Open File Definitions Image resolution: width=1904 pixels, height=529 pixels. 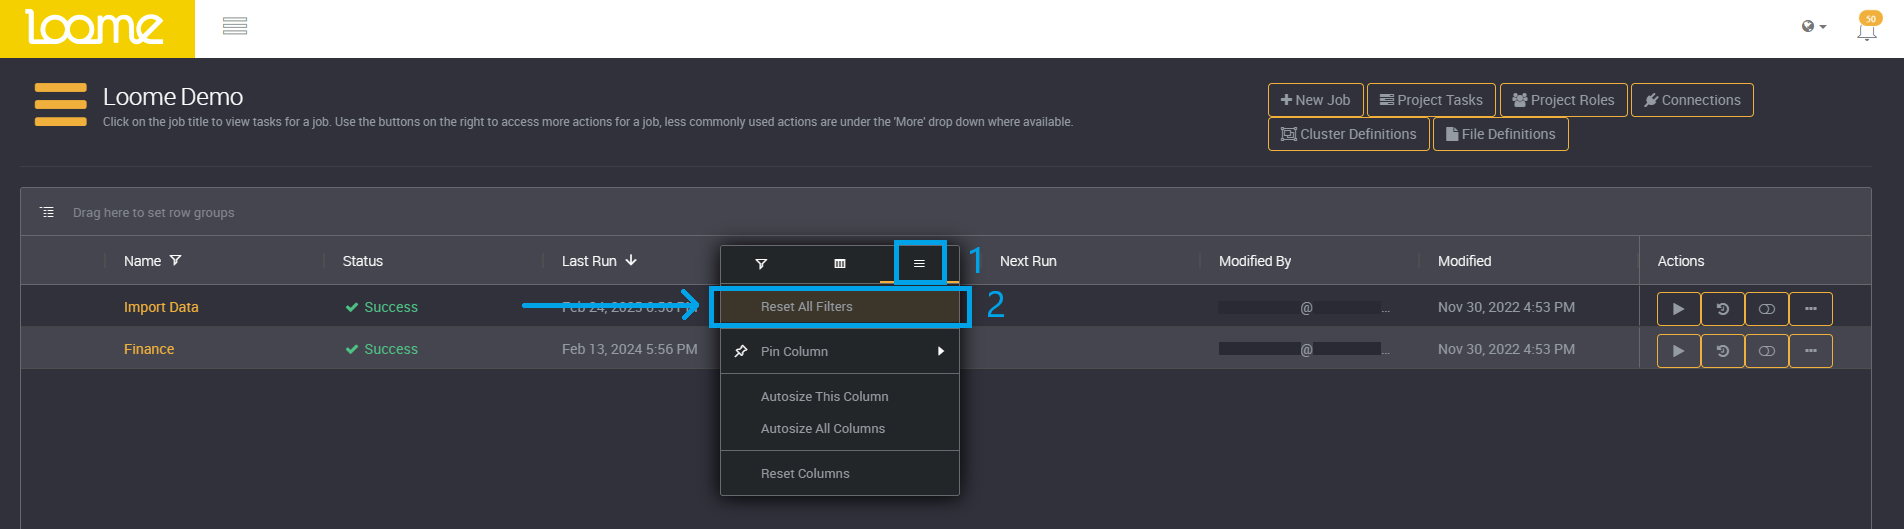1500,134
